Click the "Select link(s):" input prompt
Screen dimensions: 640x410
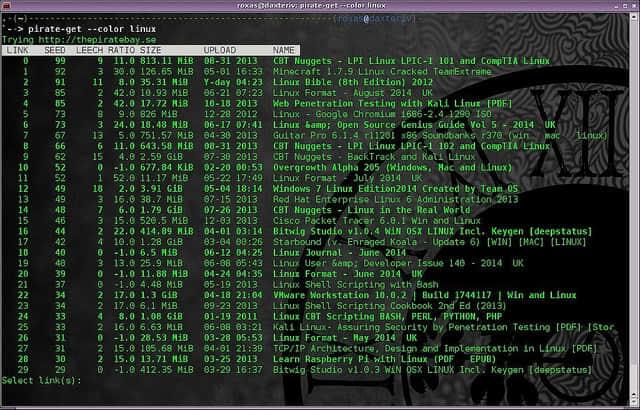tap(40, 381)
